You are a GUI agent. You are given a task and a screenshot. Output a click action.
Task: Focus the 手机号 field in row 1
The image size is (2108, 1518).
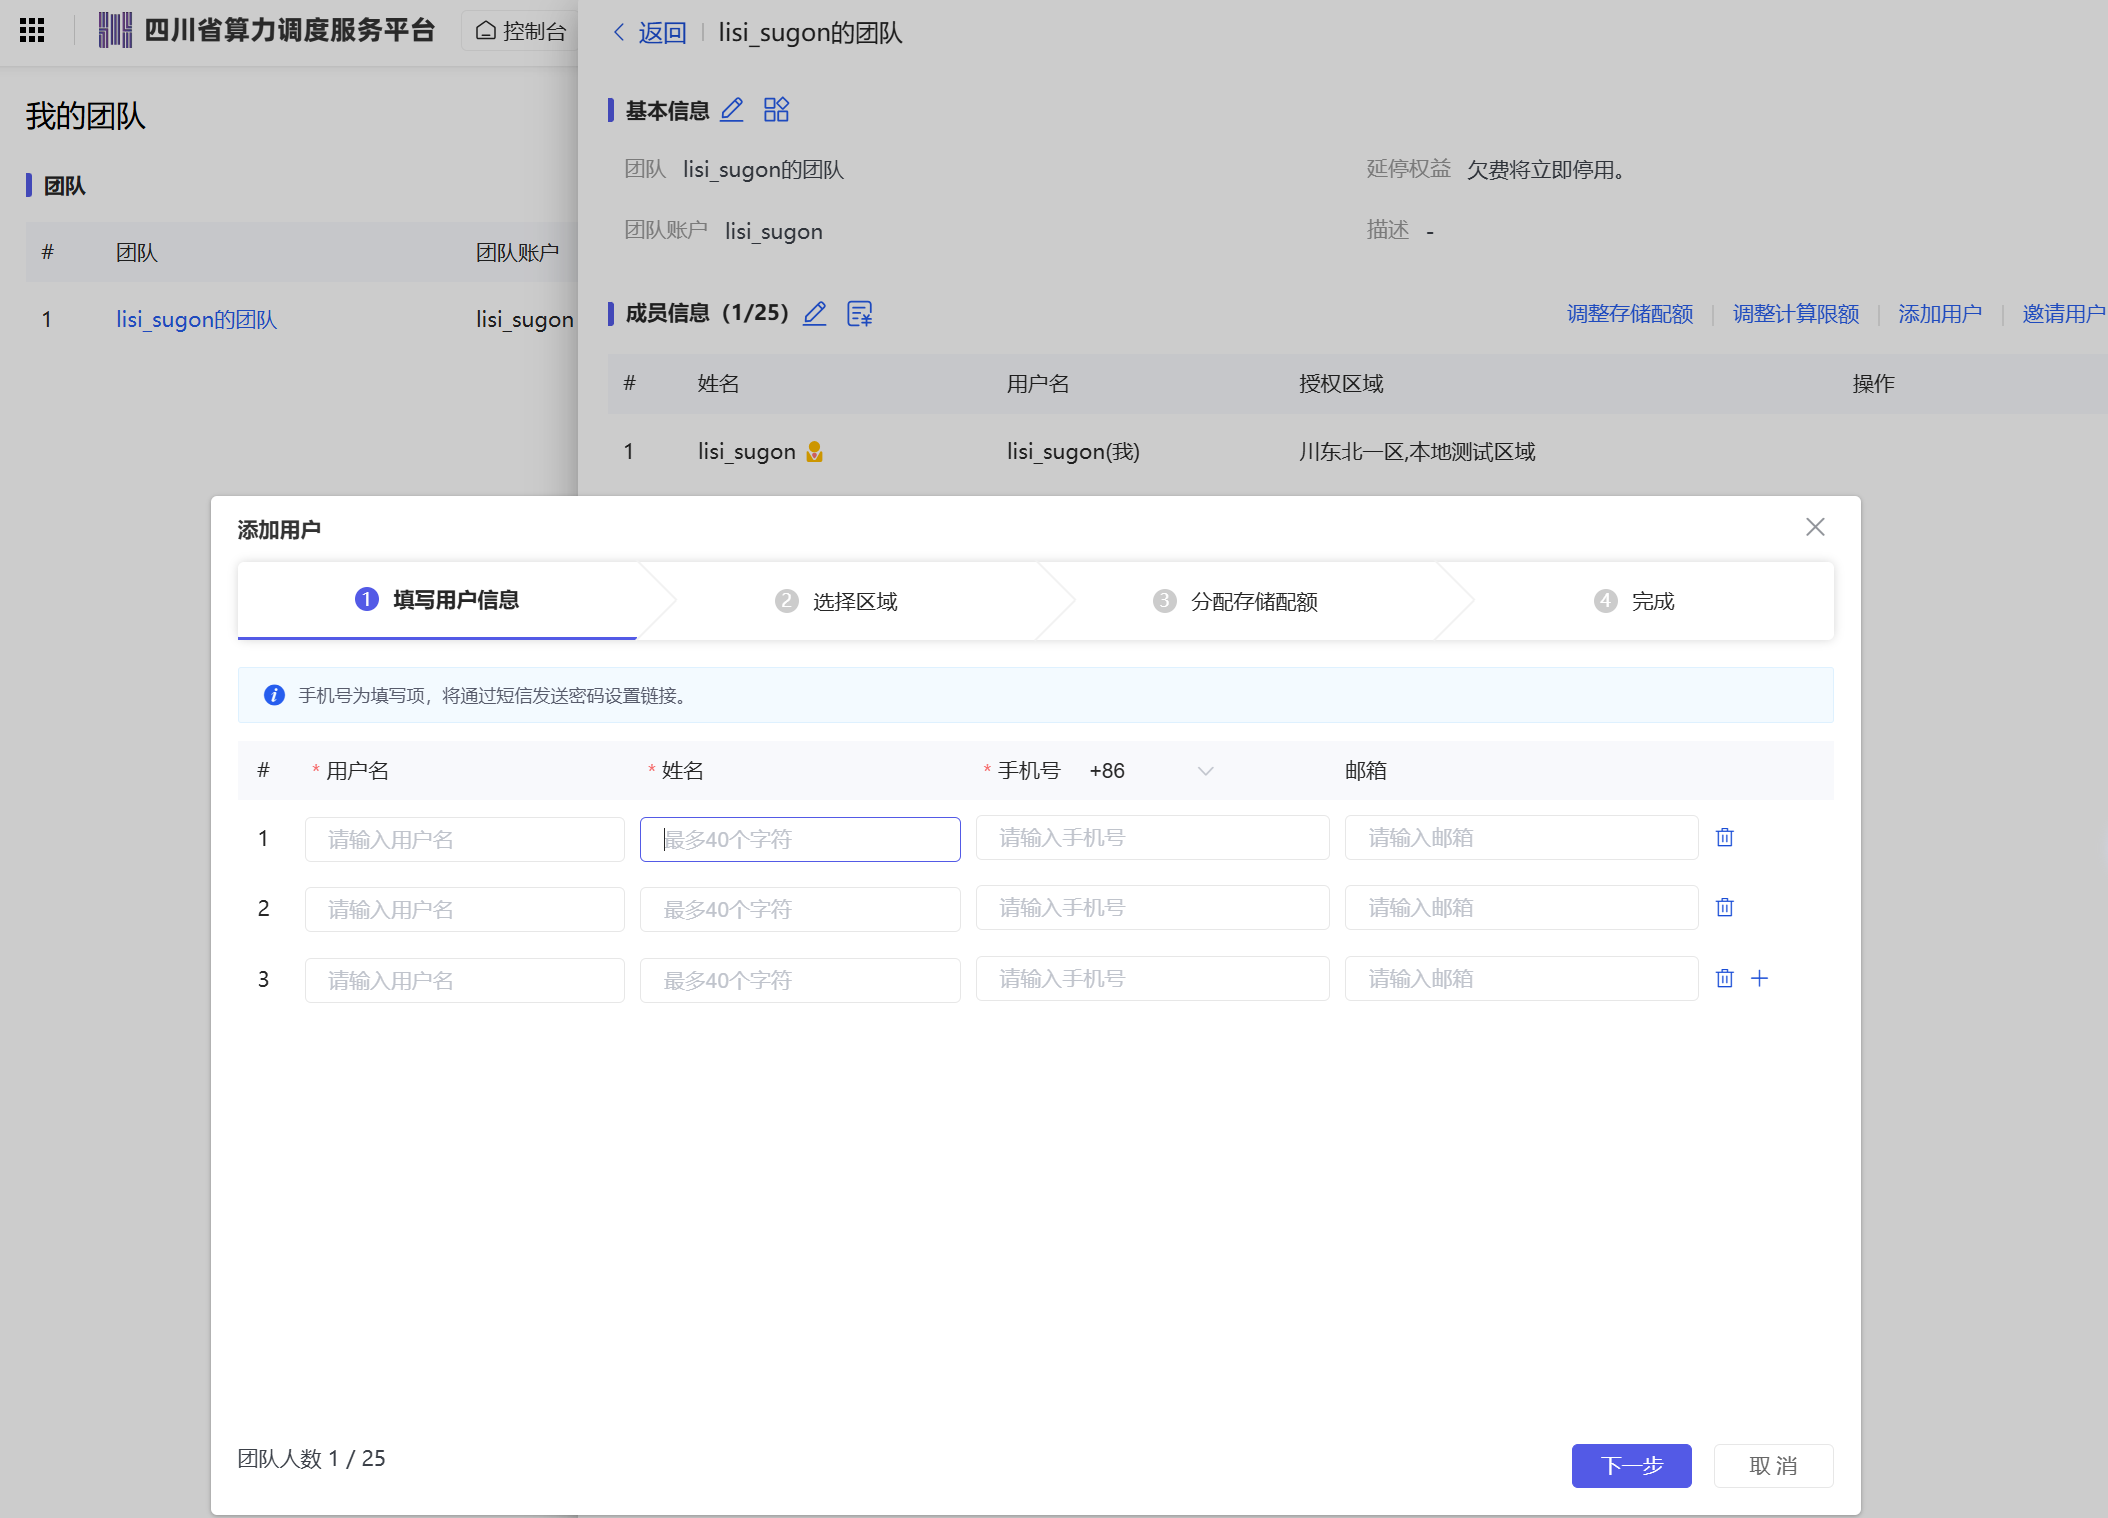point(1153,837)
